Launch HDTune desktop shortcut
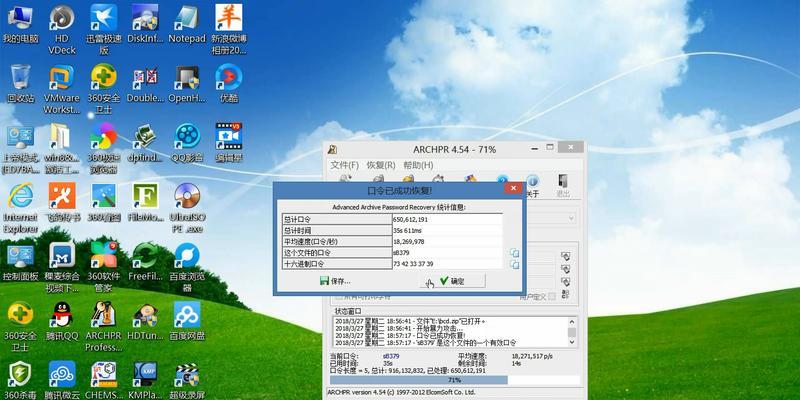The image size is (800, 400). (145, 321)
